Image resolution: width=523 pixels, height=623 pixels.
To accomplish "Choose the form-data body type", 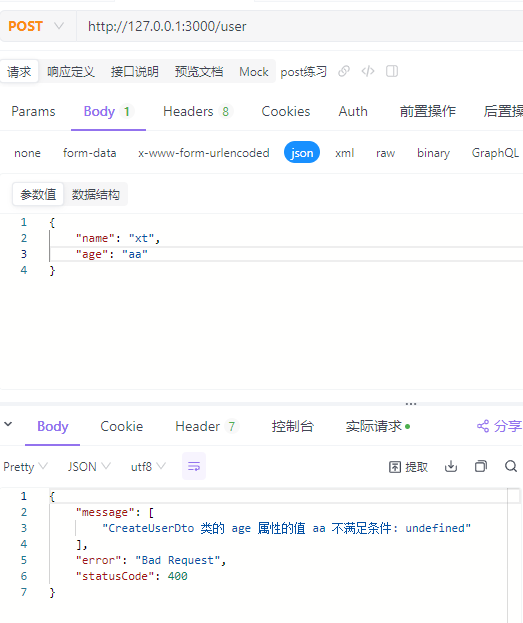I will coord(89,153).
